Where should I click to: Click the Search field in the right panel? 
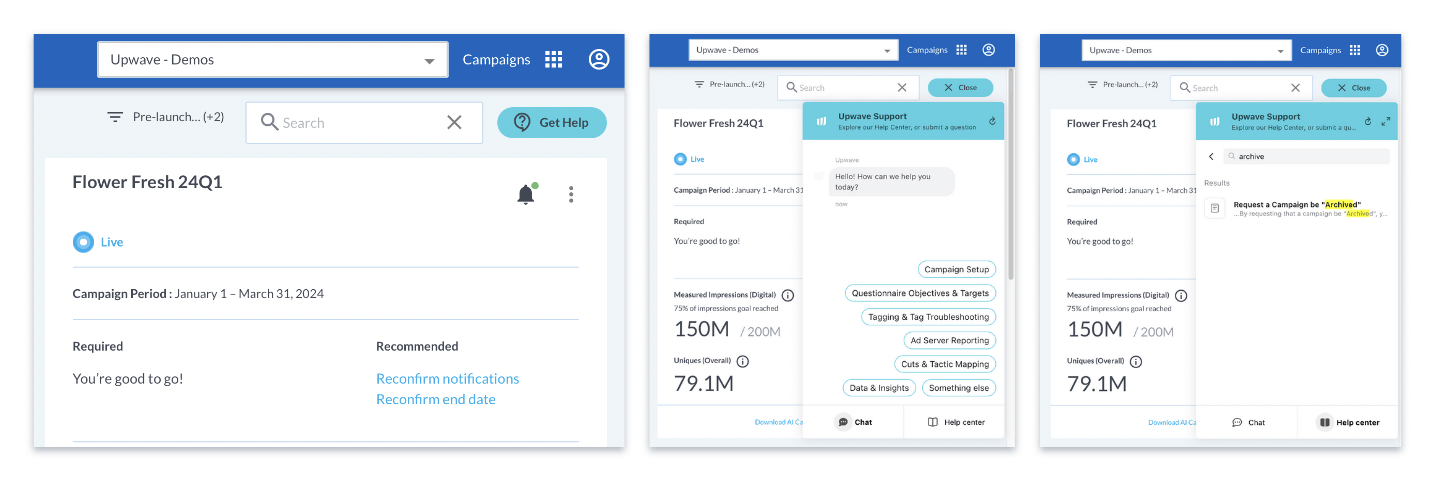(1240, 88)
